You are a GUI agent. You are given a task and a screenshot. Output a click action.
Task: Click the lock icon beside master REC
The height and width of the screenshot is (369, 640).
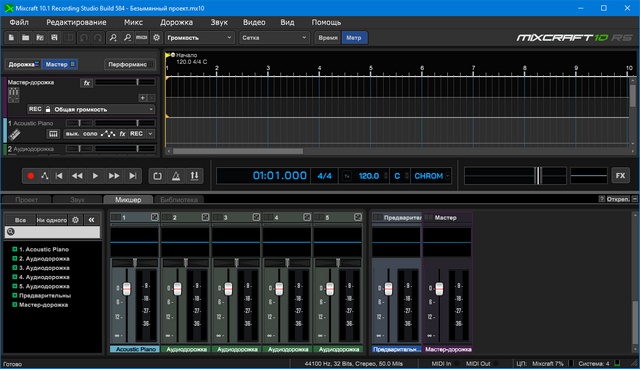[x=48, y=109]
